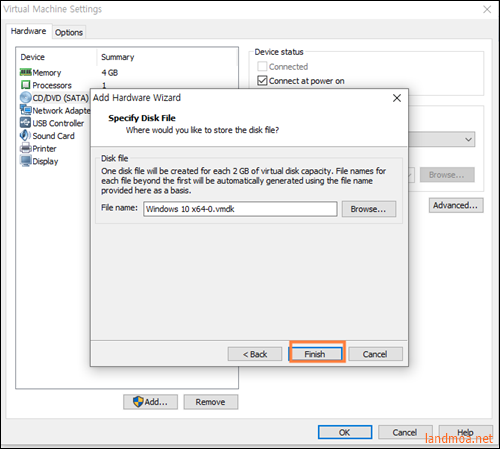Open Advanced device settings
Image resolution: width=500 pixels, height=449 pixels.
(x=456, y=205)
